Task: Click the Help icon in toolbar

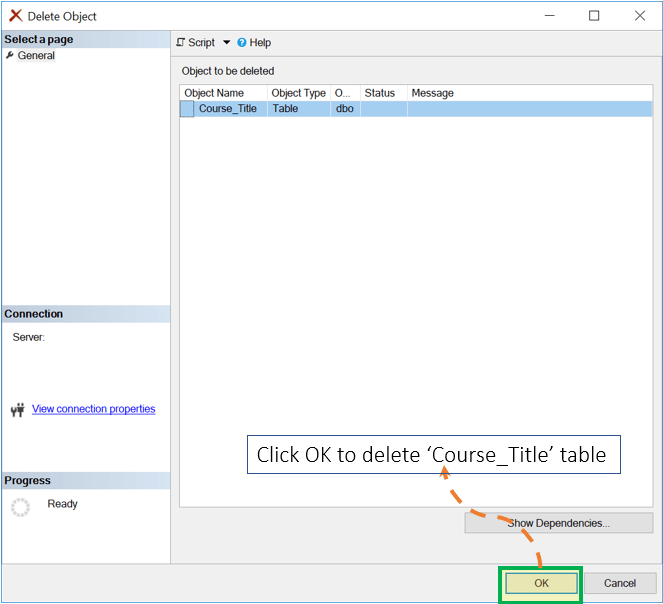Action: 242,43
